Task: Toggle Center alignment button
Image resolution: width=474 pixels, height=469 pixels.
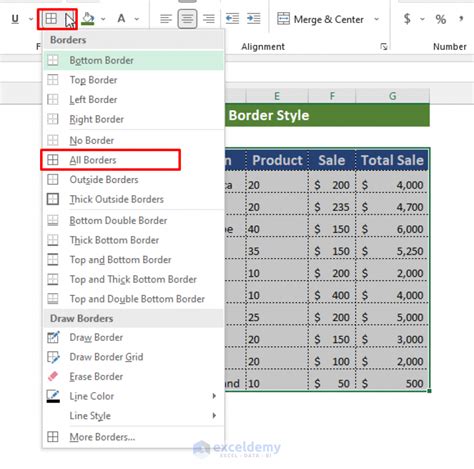Action: point(187,19)
